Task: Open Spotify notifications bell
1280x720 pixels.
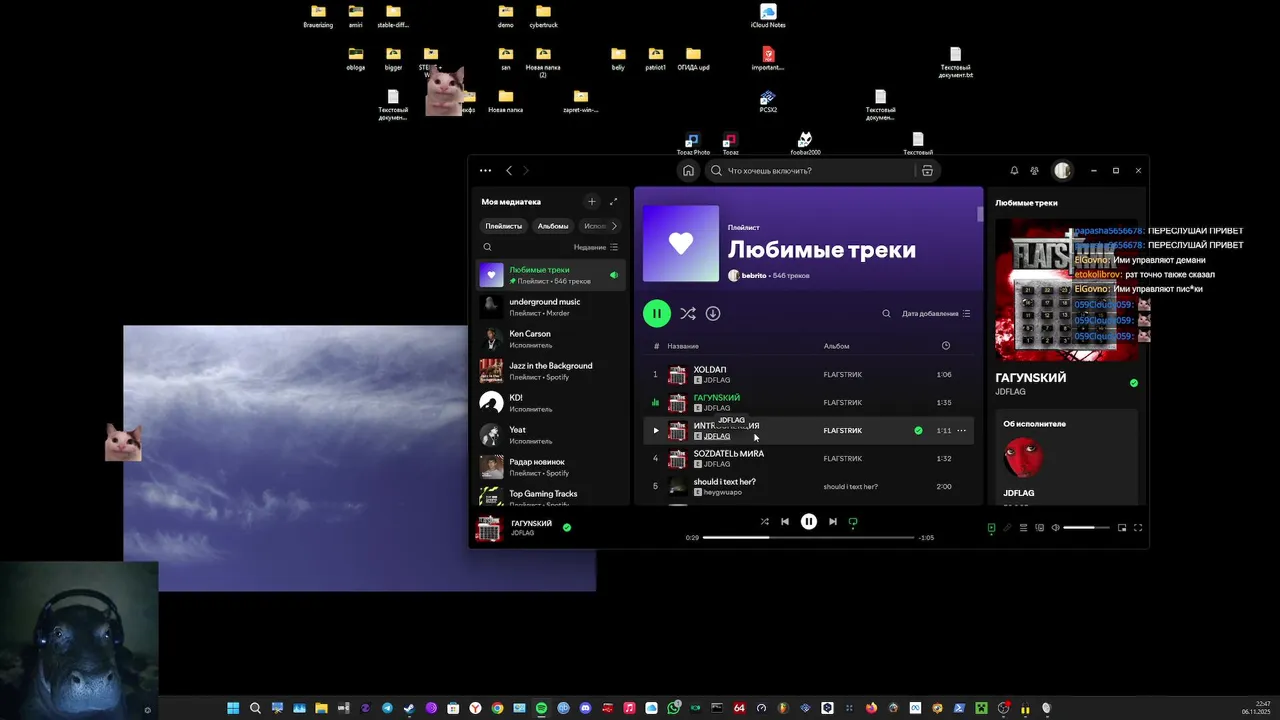Action: [x=1014, y=171]
